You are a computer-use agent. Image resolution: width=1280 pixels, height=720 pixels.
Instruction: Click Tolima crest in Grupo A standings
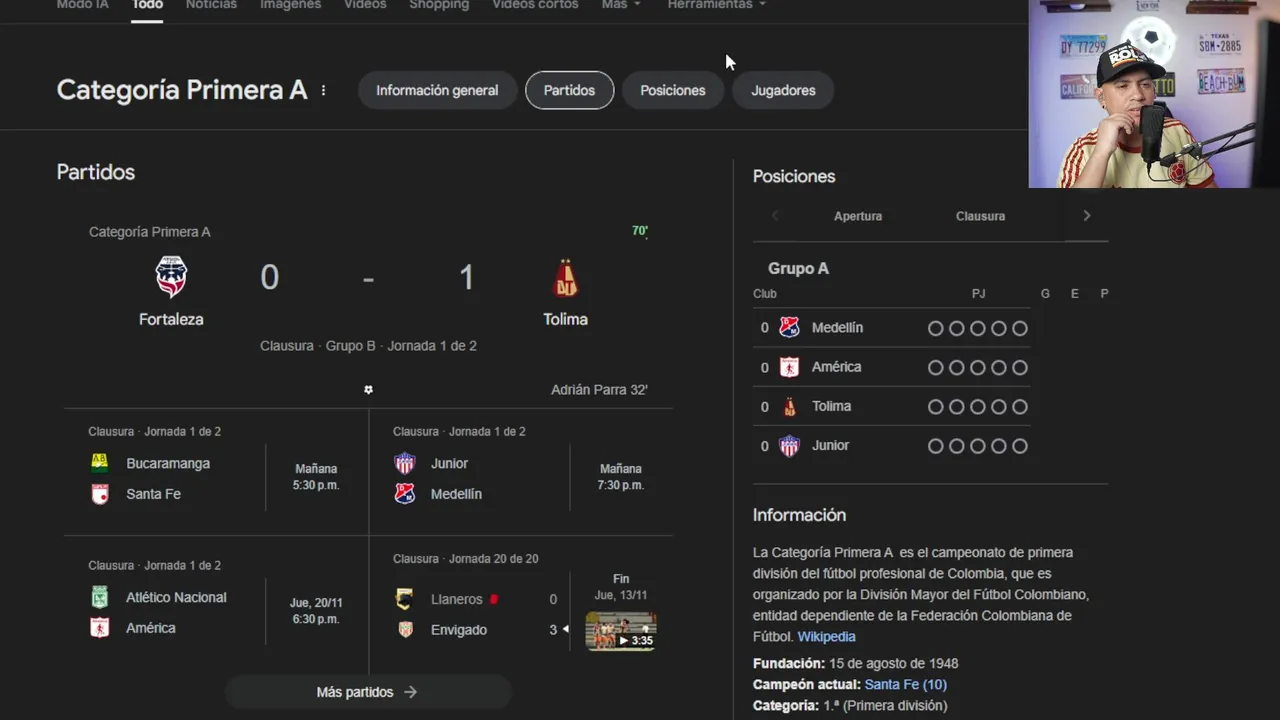click(790, 406)
